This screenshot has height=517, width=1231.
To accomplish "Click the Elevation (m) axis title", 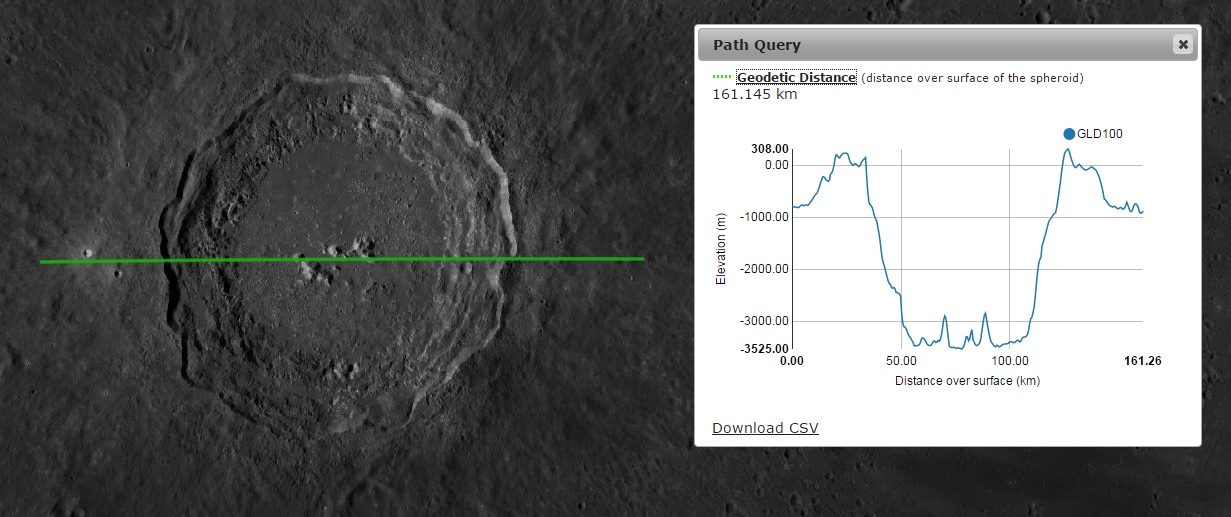I will pos(721,248).
